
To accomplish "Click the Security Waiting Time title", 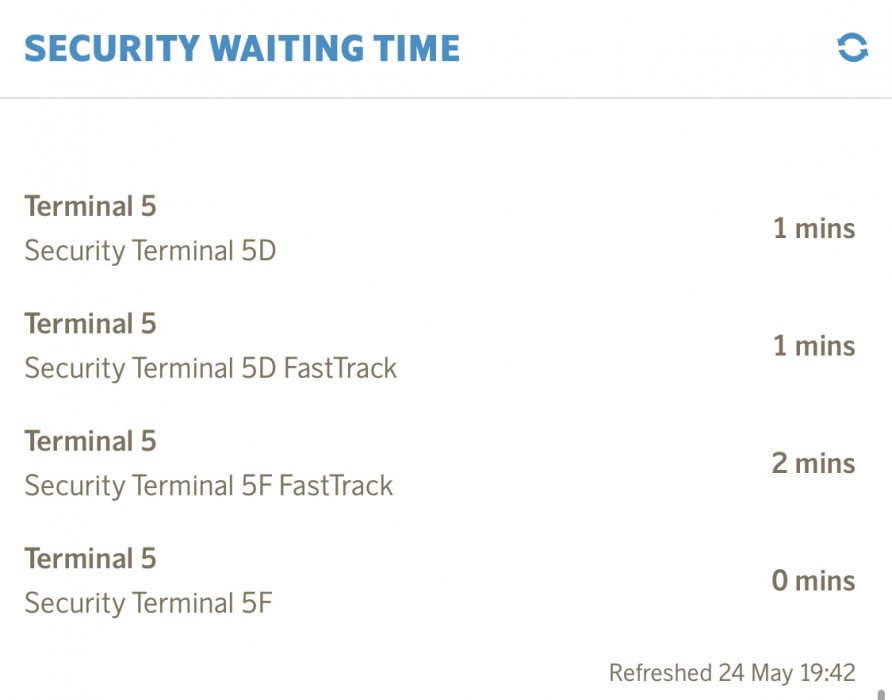I will pyautogui.click(x=242, y=48).
